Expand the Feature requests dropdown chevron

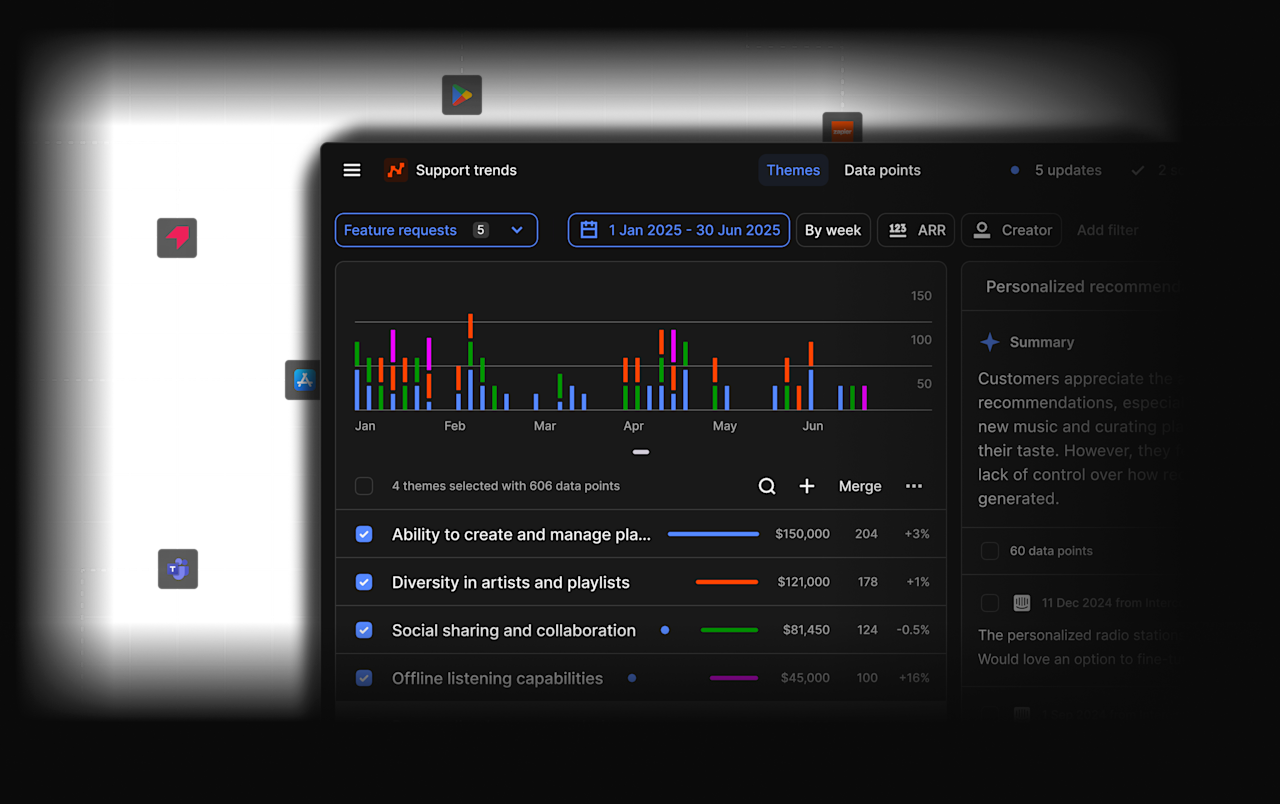(x=517, y=230)
